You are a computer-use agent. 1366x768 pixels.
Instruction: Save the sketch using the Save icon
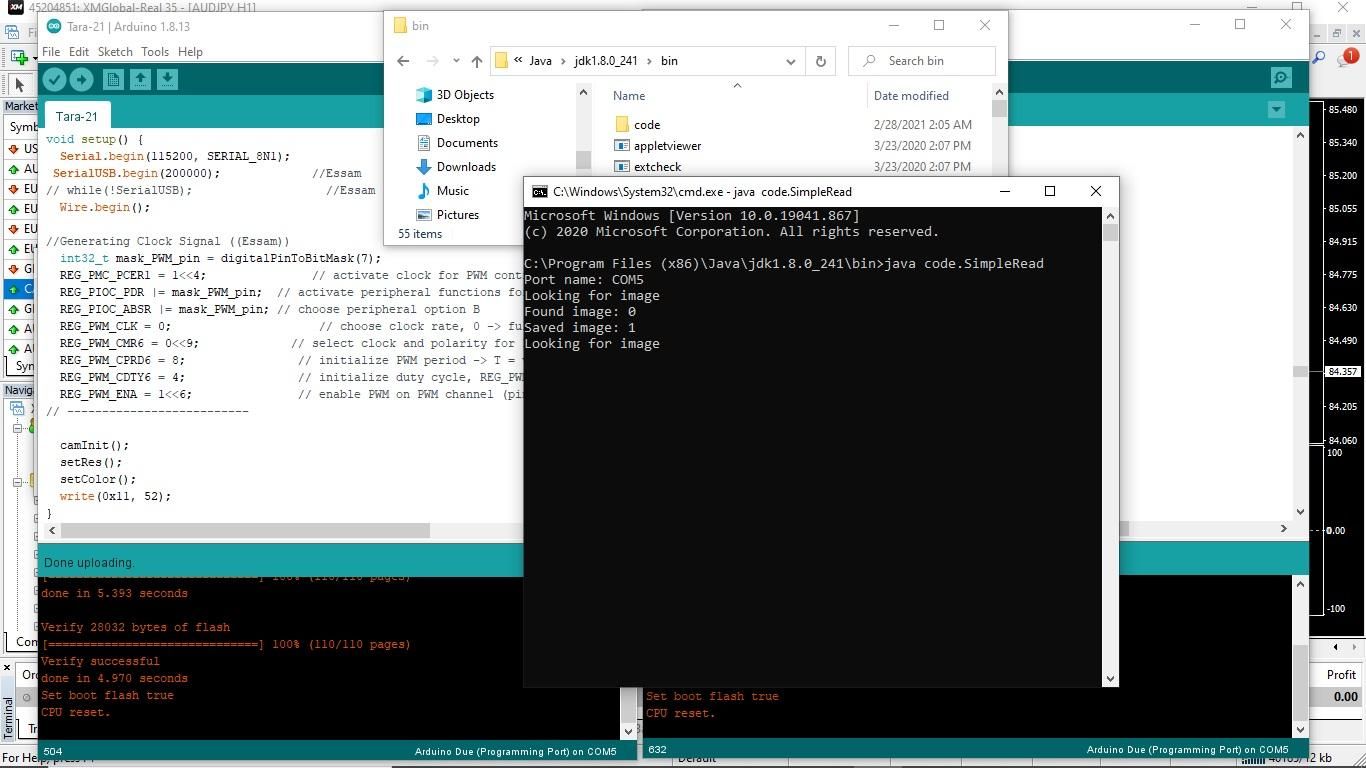(x=167, y=79)
